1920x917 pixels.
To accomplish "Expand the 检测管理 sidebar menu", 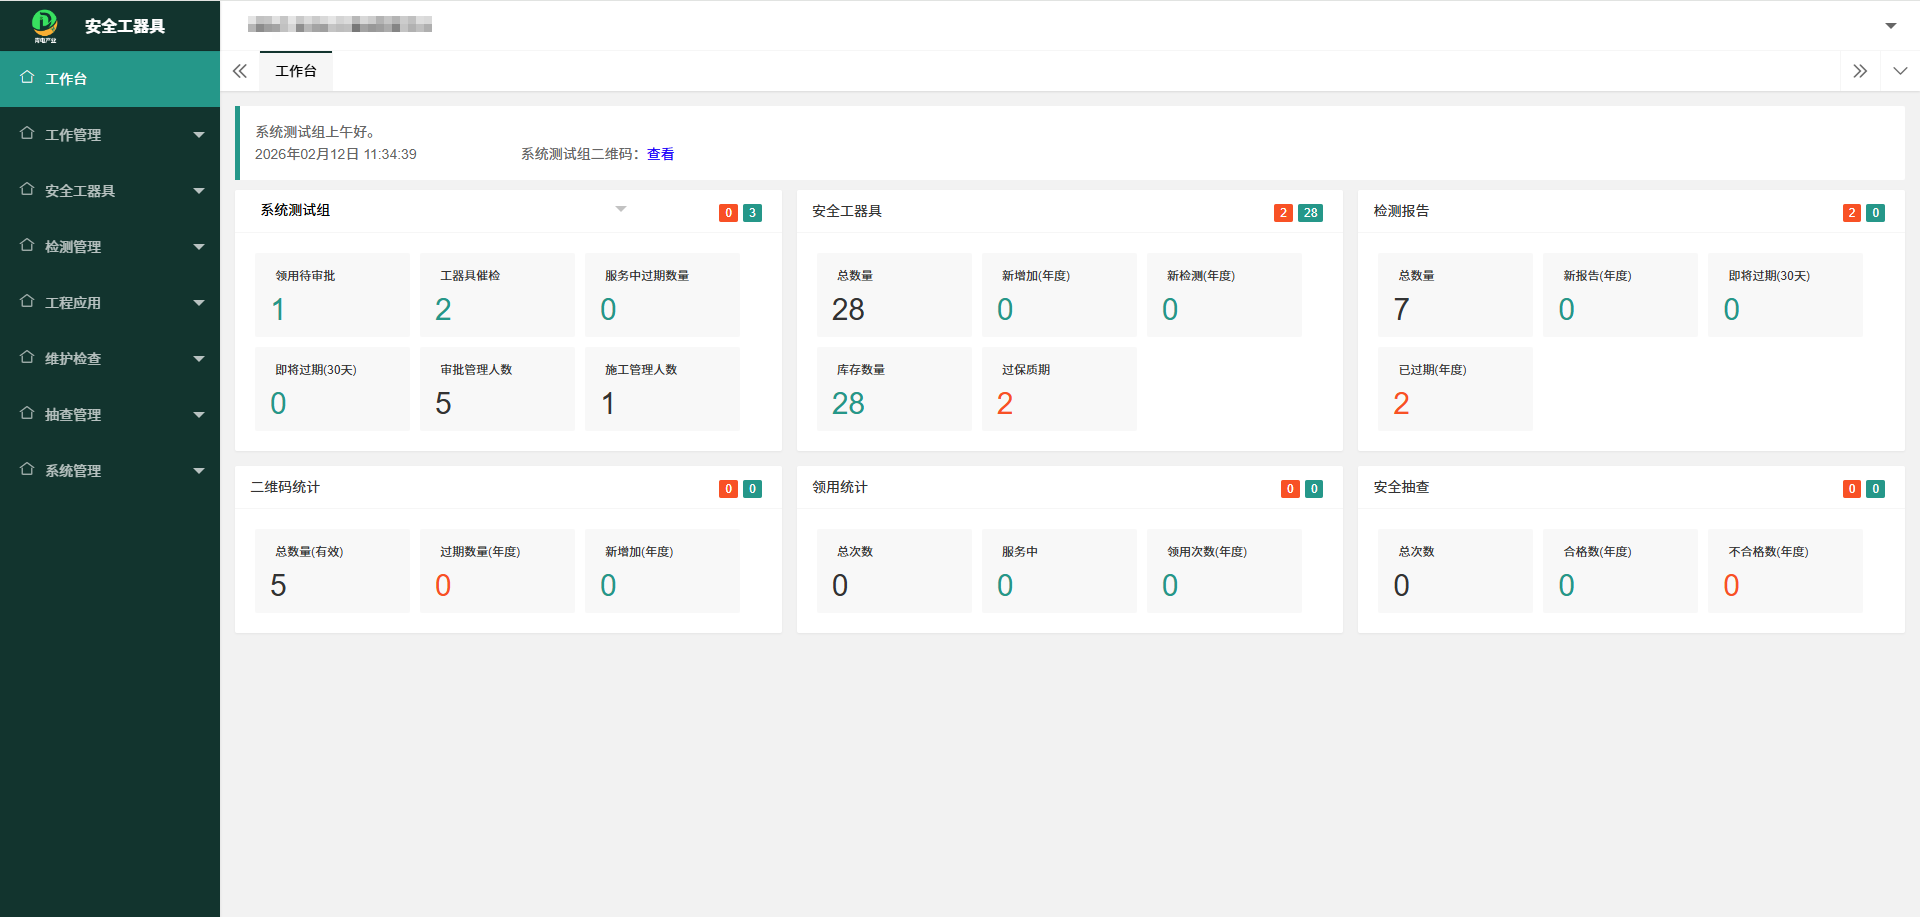I will pos(110,247).
